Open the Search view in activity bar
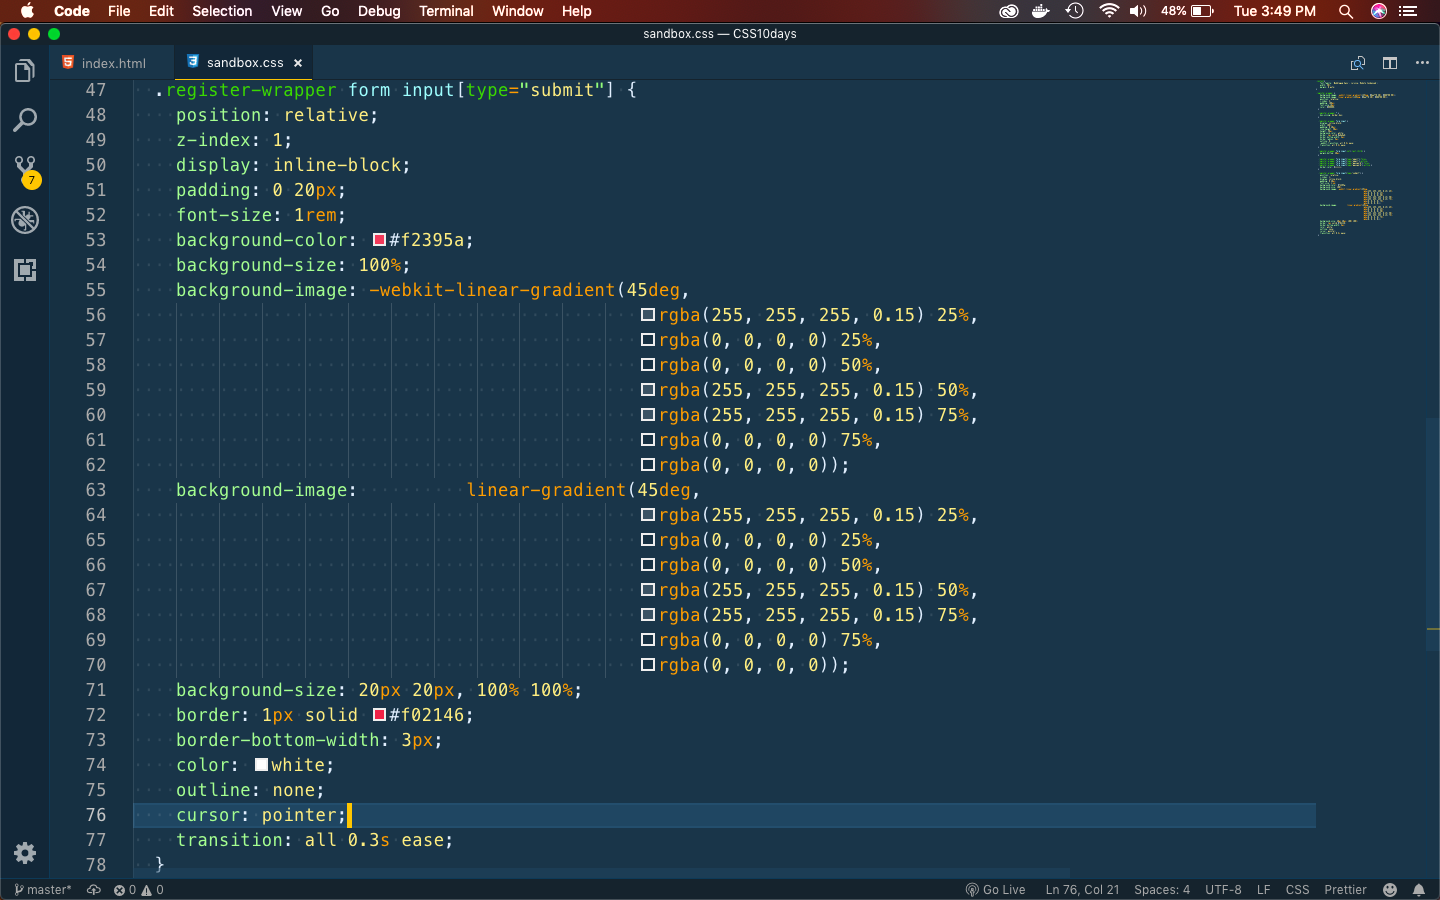 click(x=25, y=121)
